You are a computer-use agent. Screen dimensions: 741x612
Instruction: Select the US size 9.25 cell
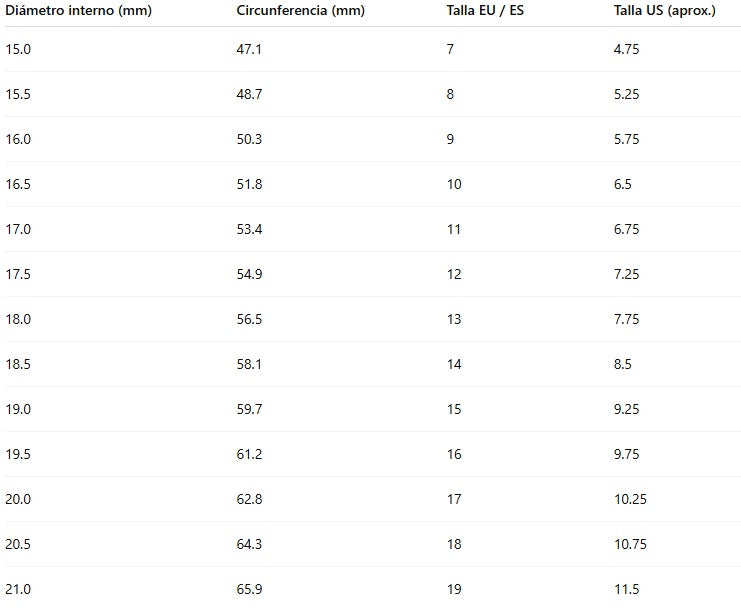pos(626,409)
